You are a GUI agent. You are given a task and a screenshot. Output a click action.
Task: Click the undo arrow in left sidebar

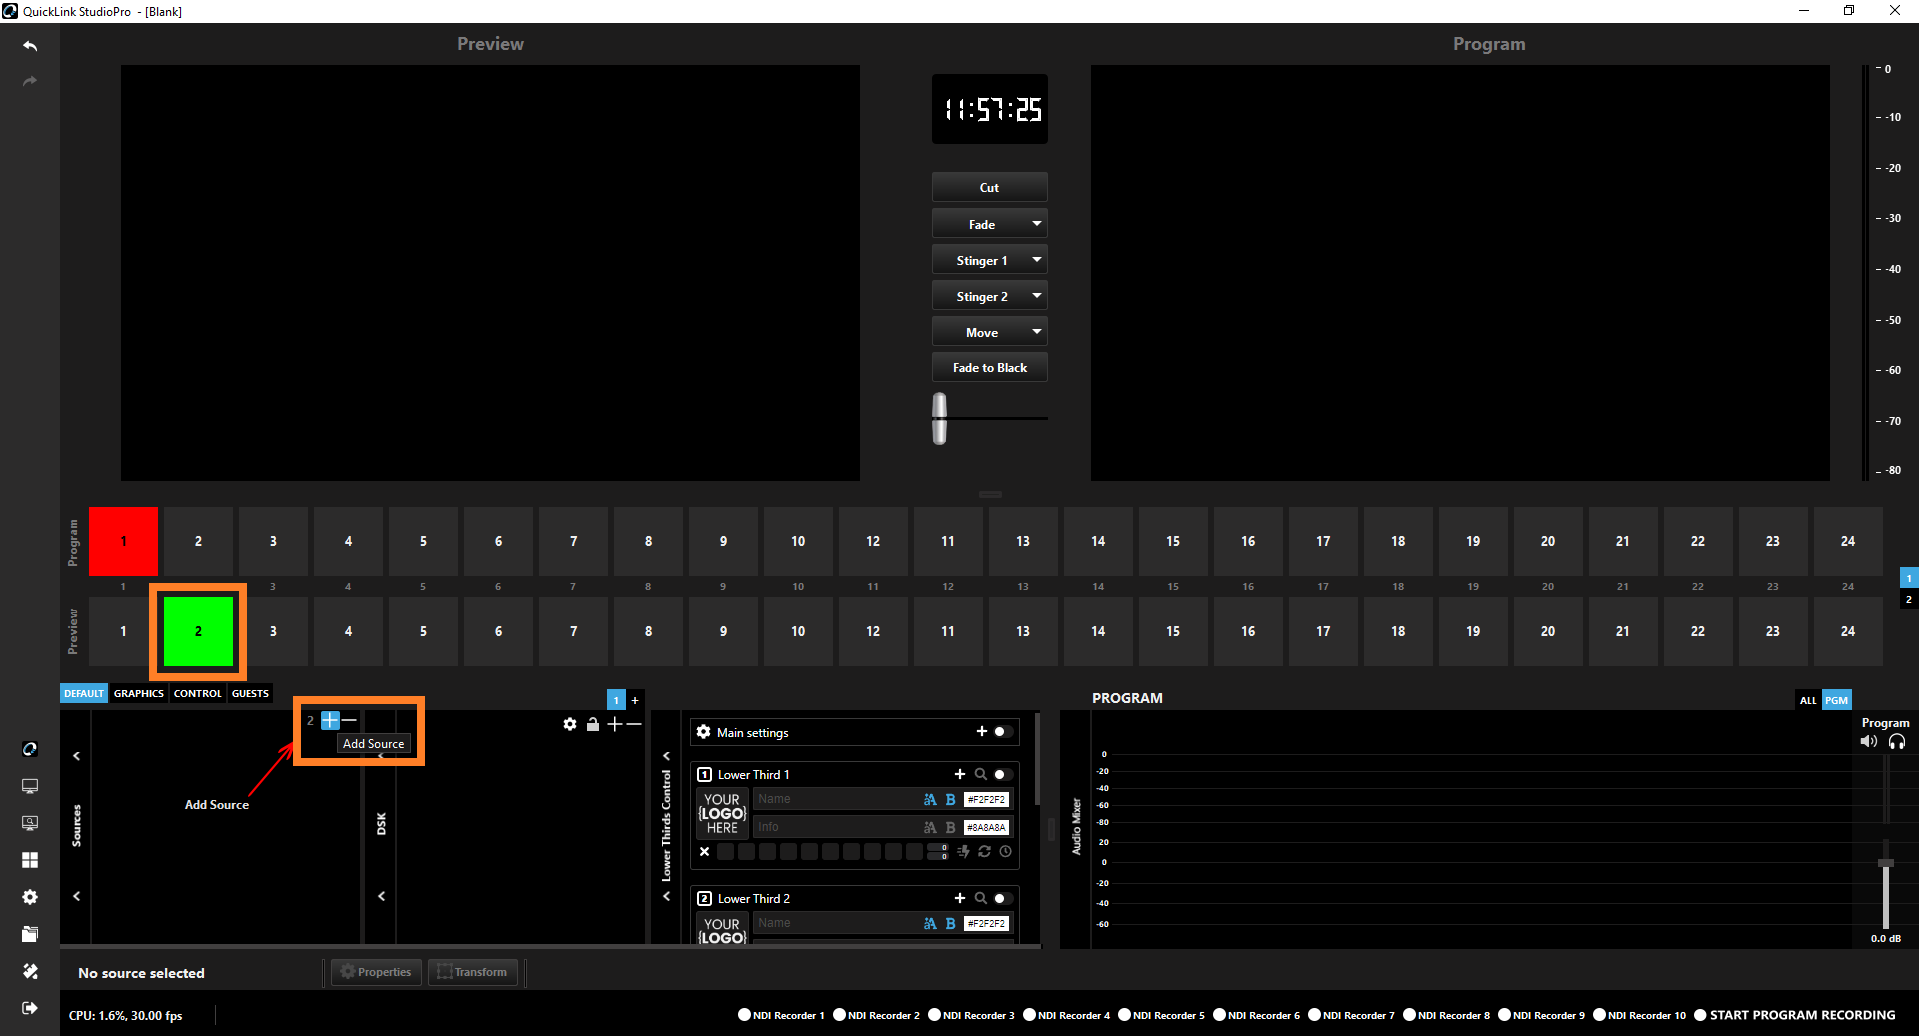(30, 46)
